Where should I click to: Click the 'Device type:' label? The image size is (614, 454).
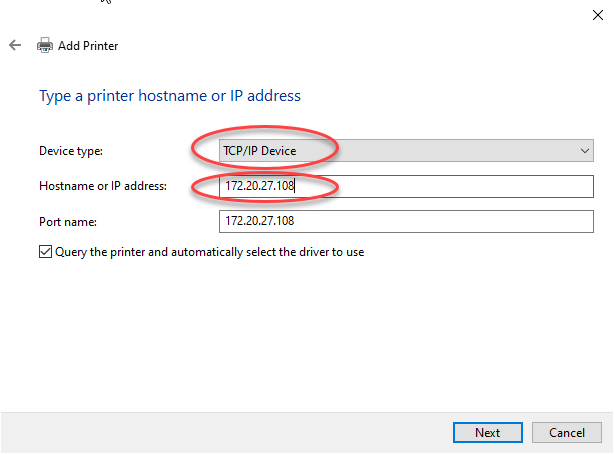(x=71, y=151)
